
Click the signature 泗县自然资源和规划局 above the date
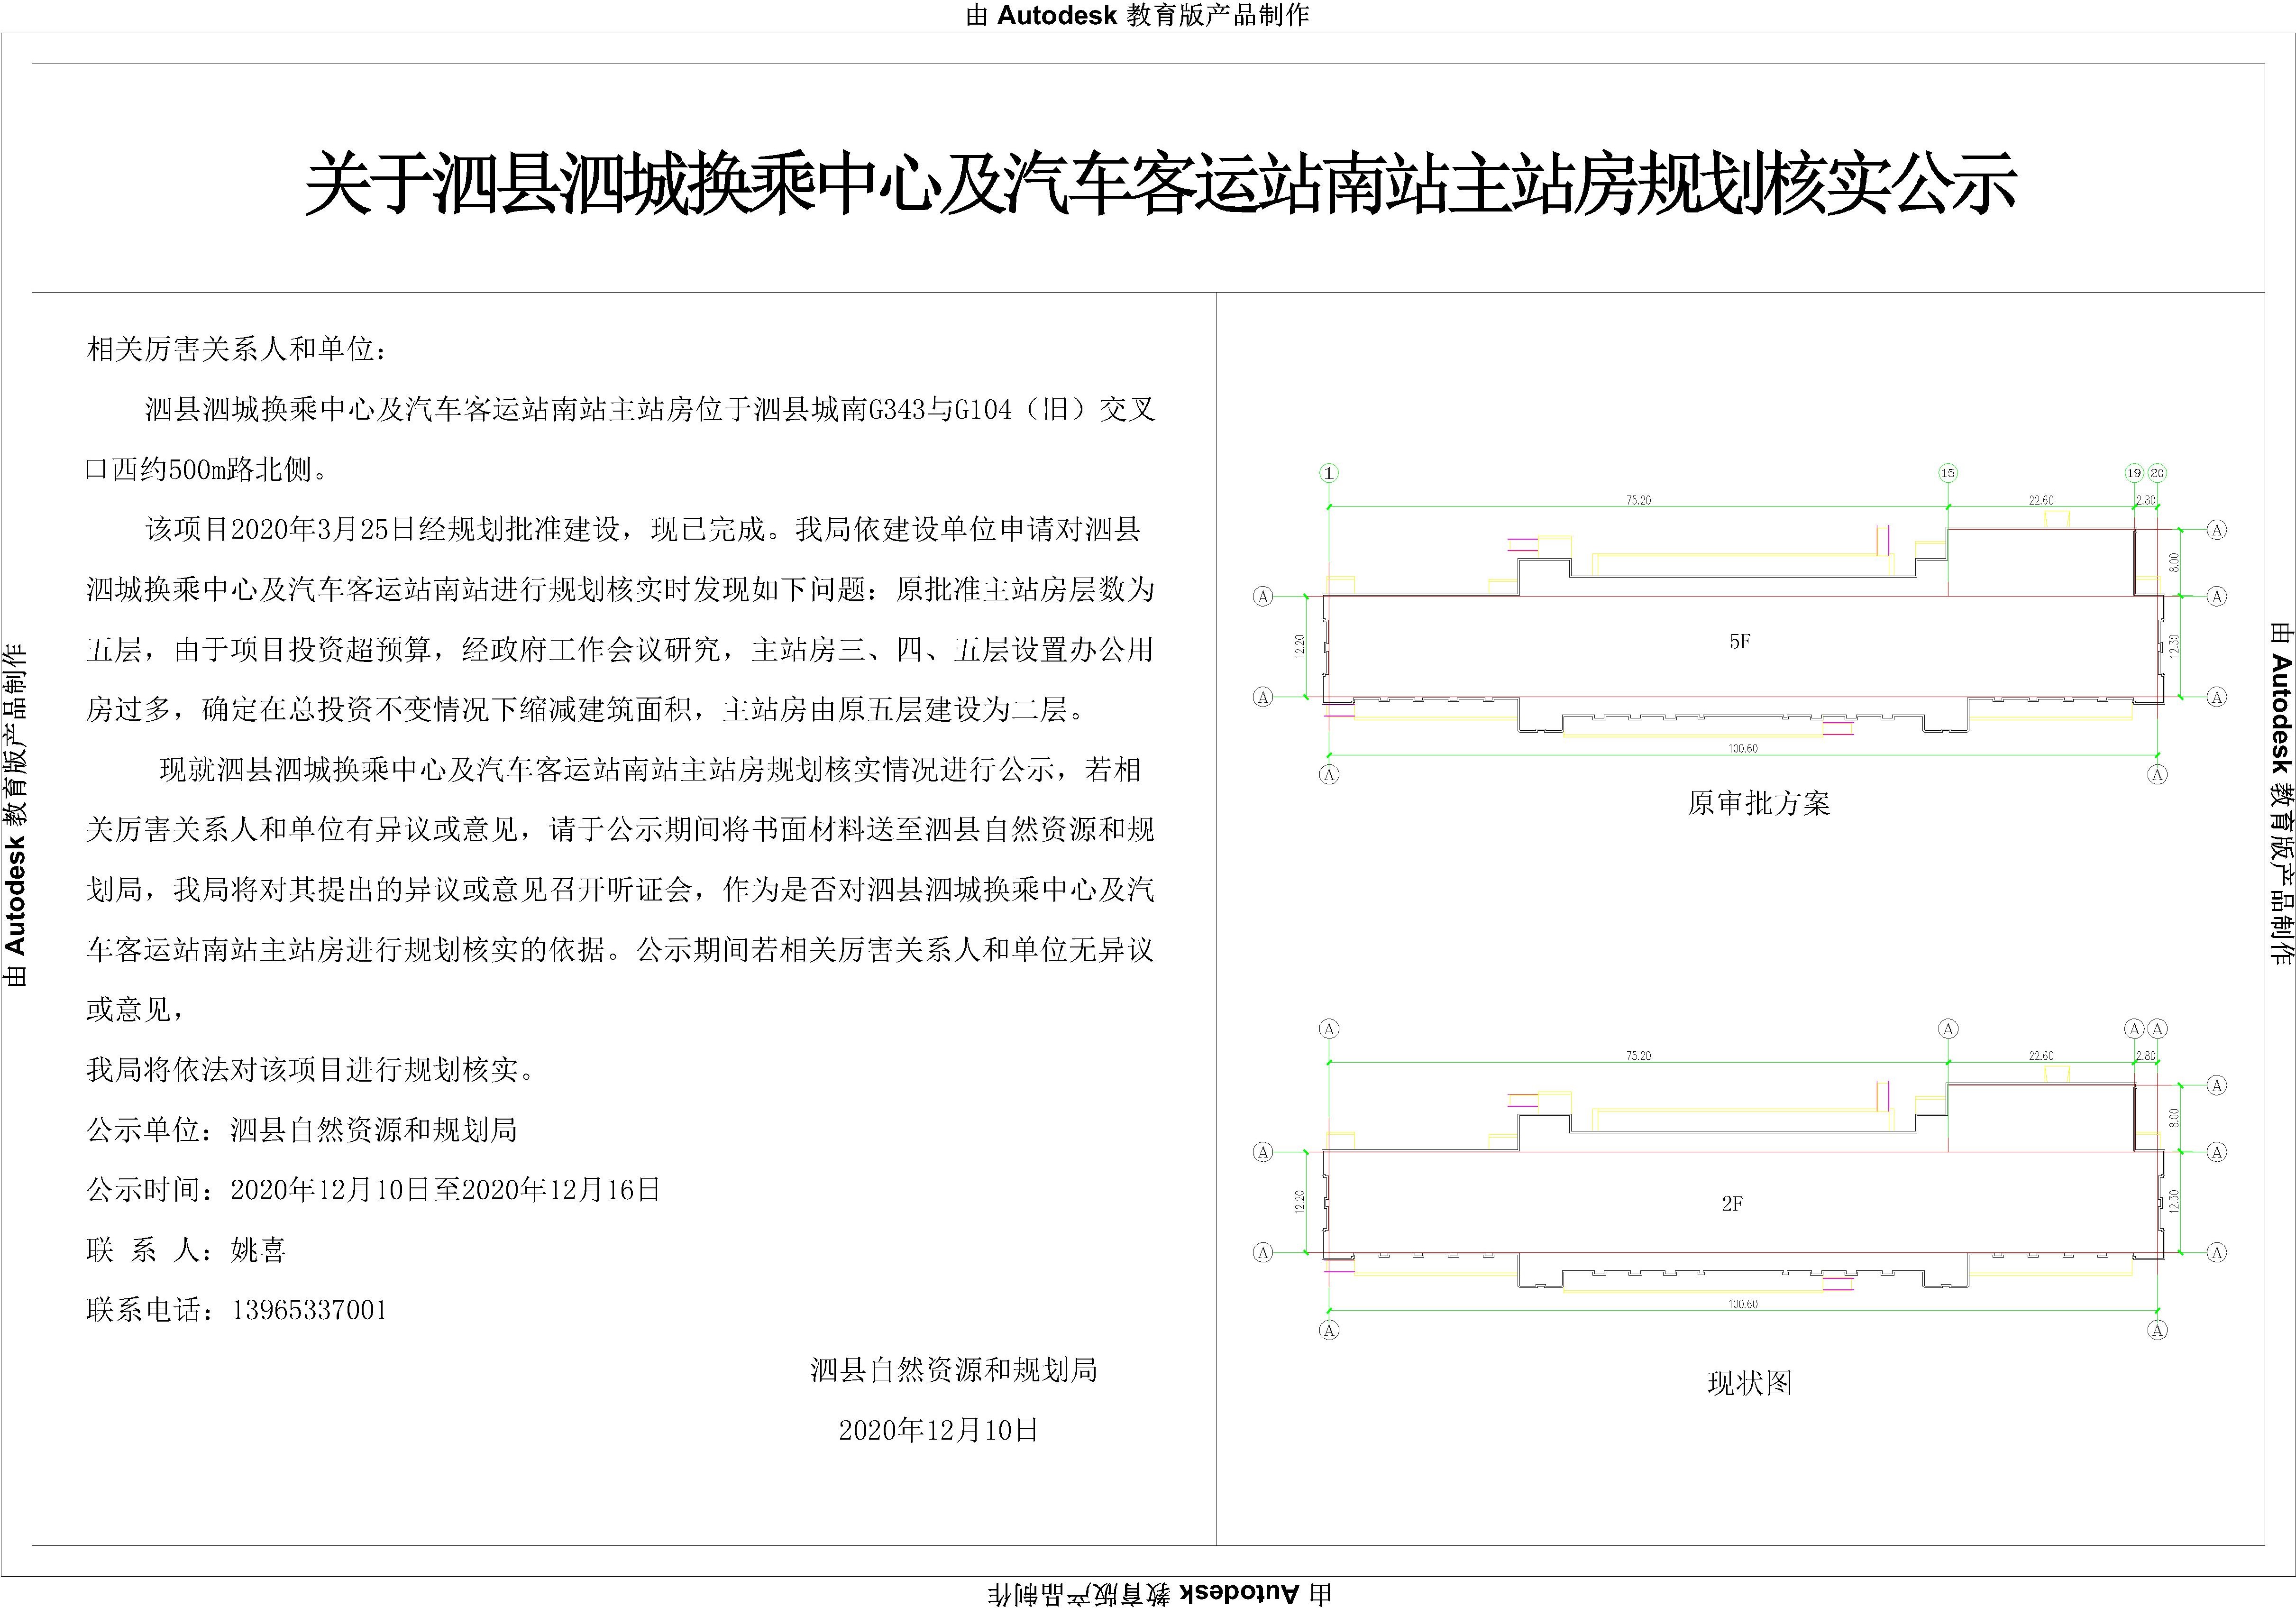[x=954, y=1369]
